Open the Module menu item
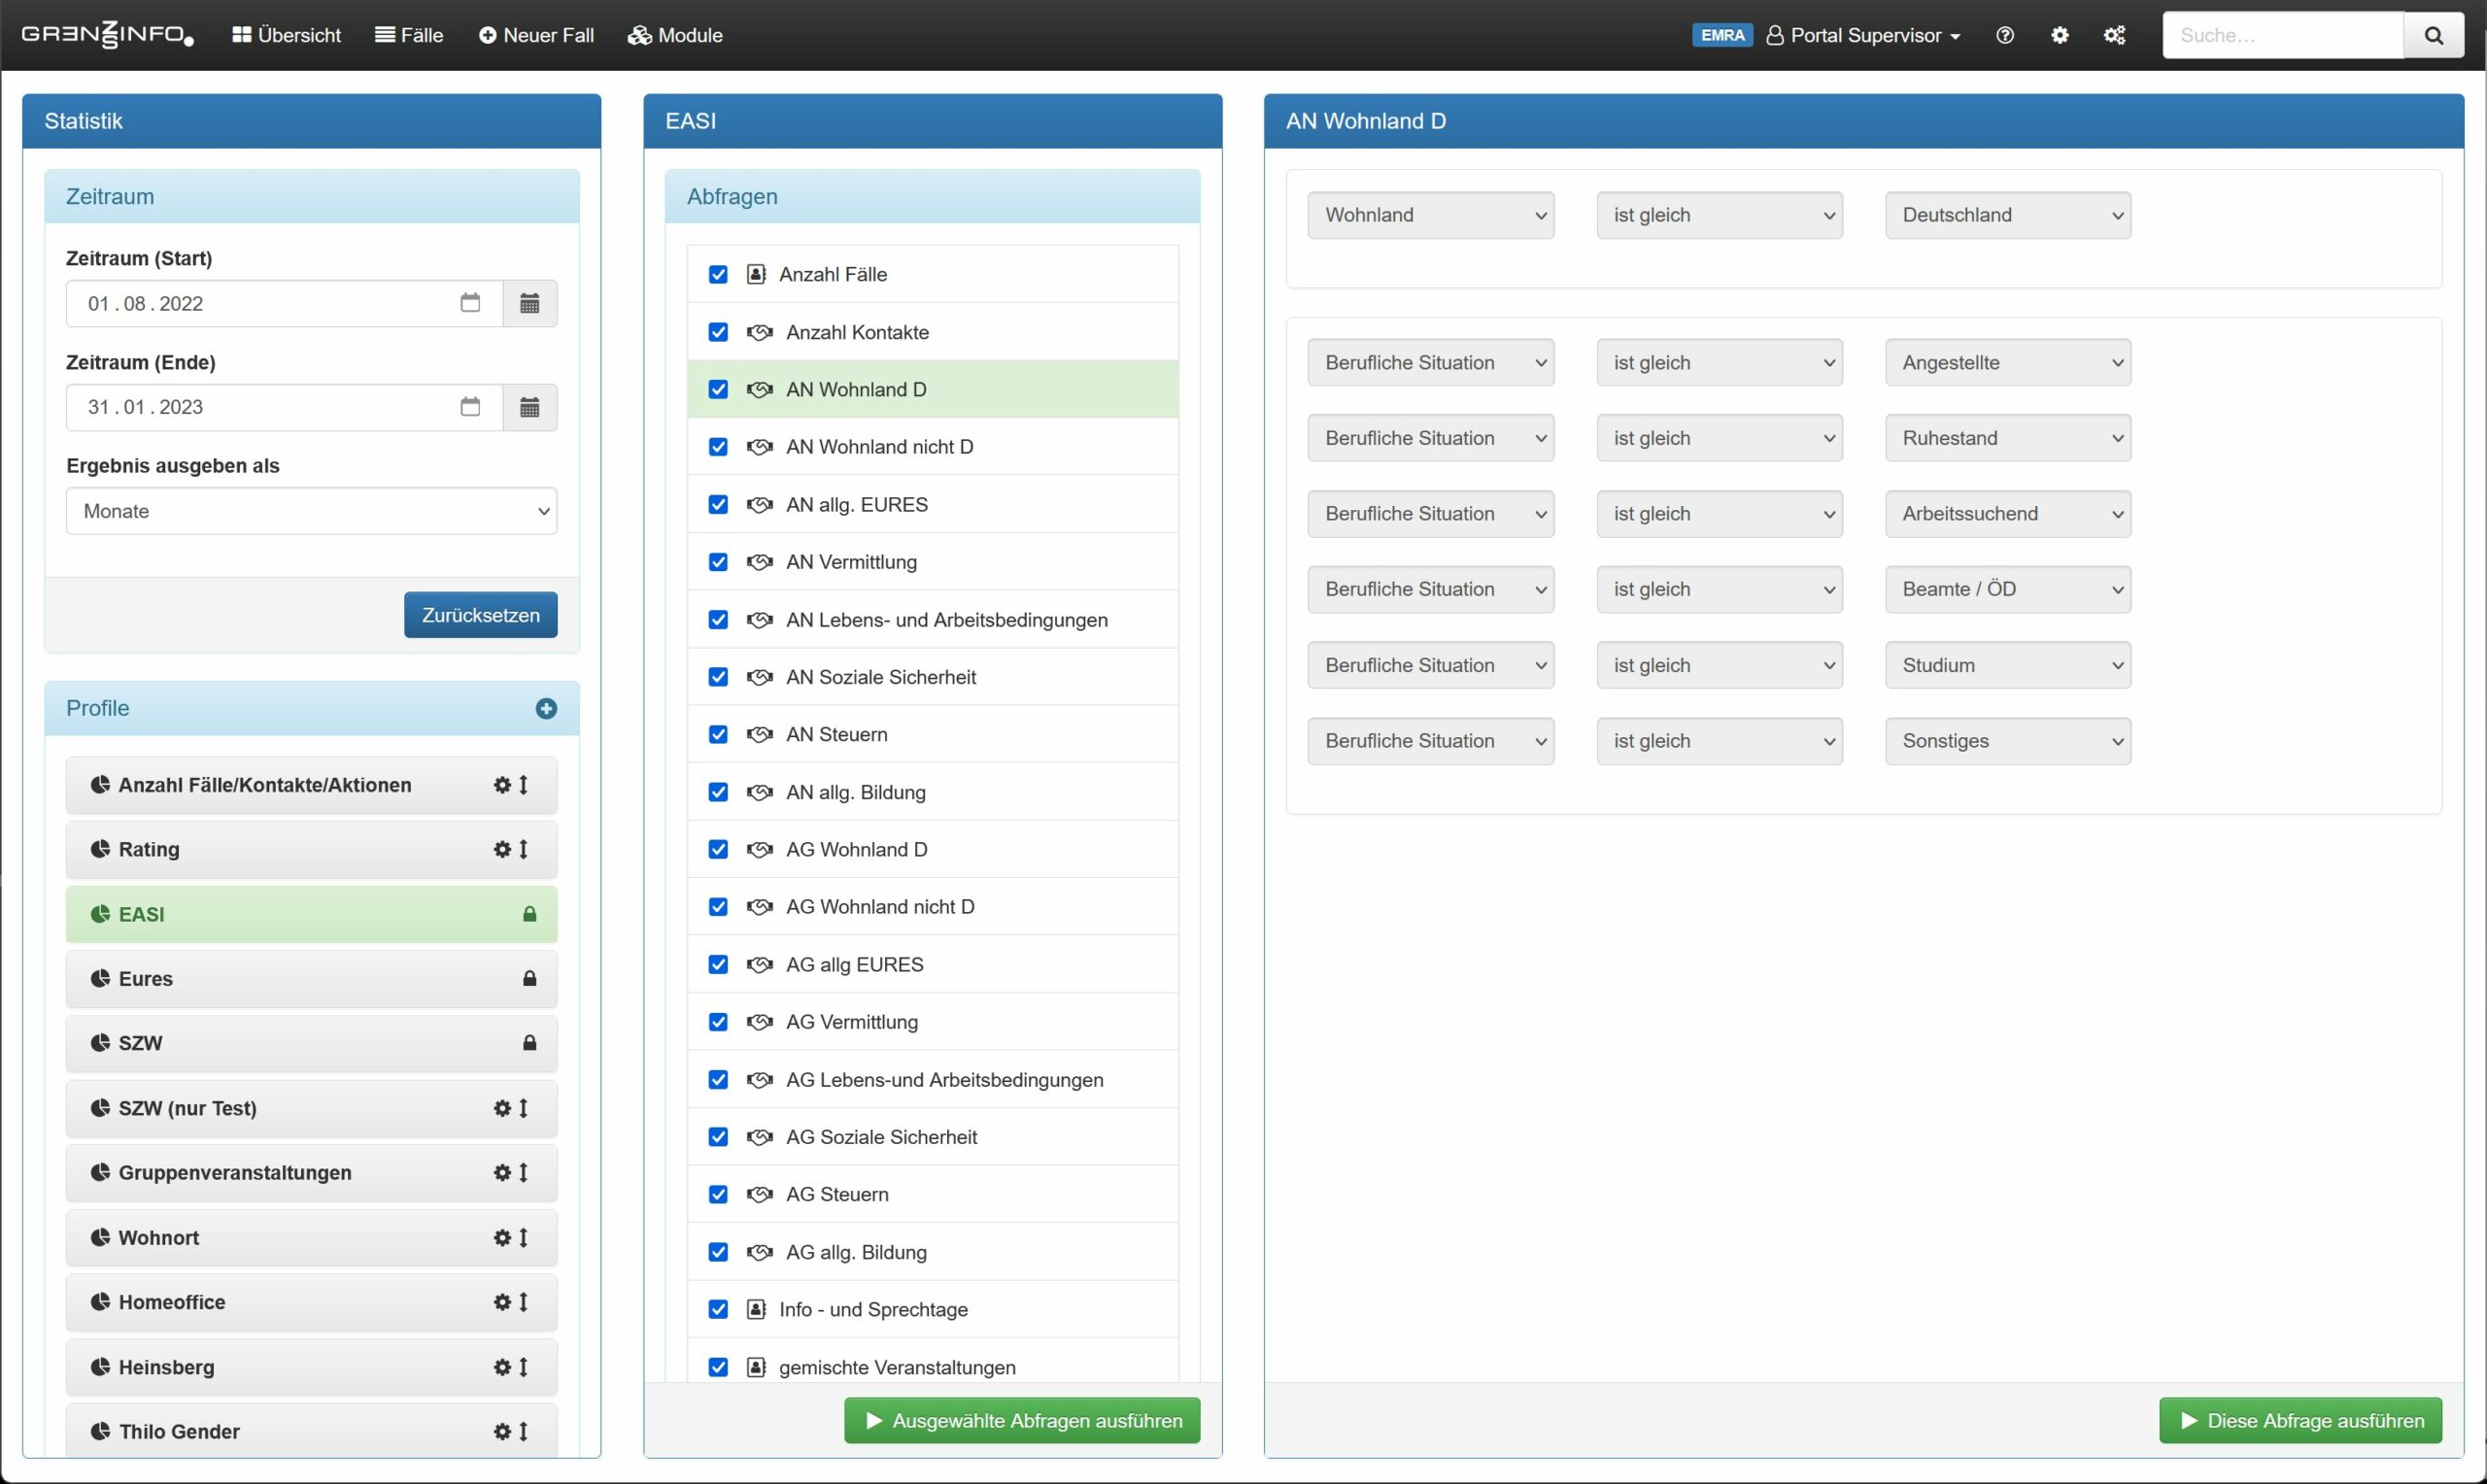 pyautogui.click(x=675, y=35)
